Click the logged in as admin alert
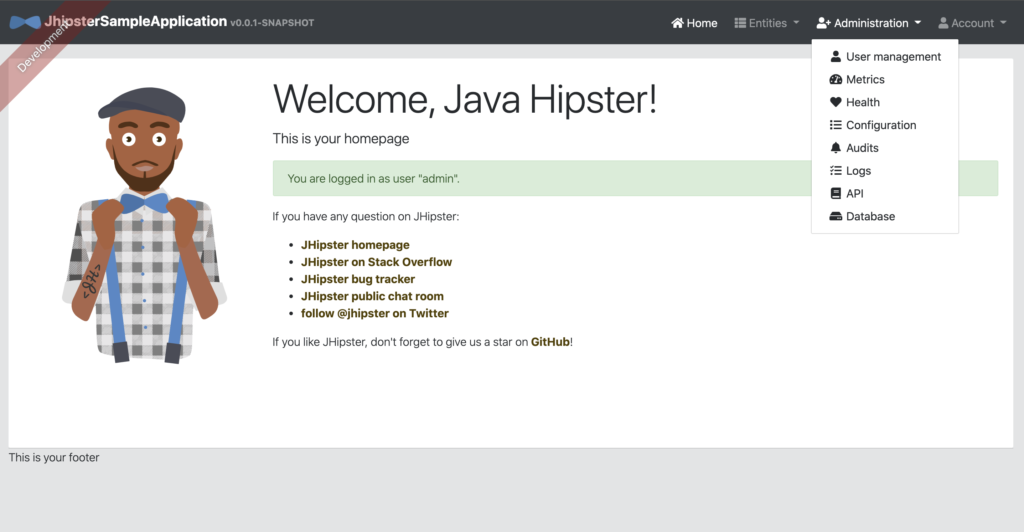This screenshot has width=1024, height=532. 635,178
